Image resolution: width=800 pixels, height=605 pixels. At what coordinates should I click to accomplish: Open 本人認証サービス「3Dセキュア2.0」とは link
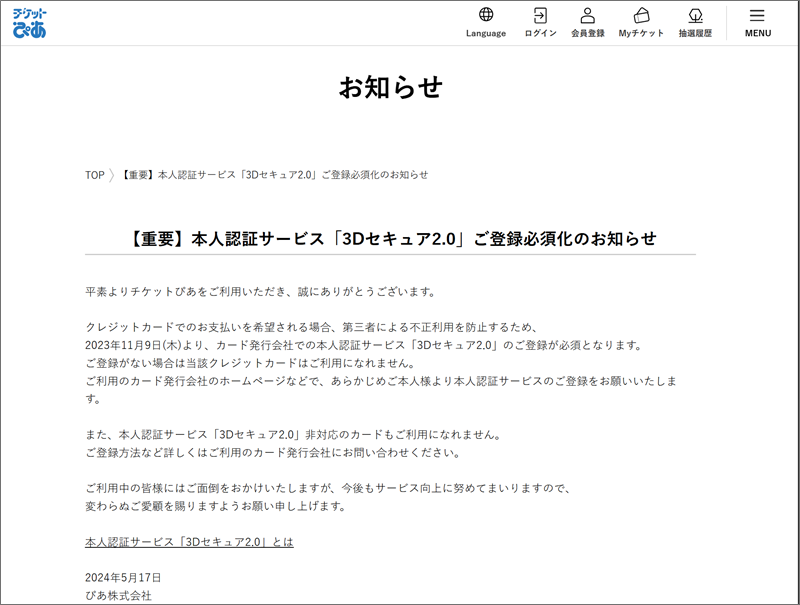tap(189, 542)
